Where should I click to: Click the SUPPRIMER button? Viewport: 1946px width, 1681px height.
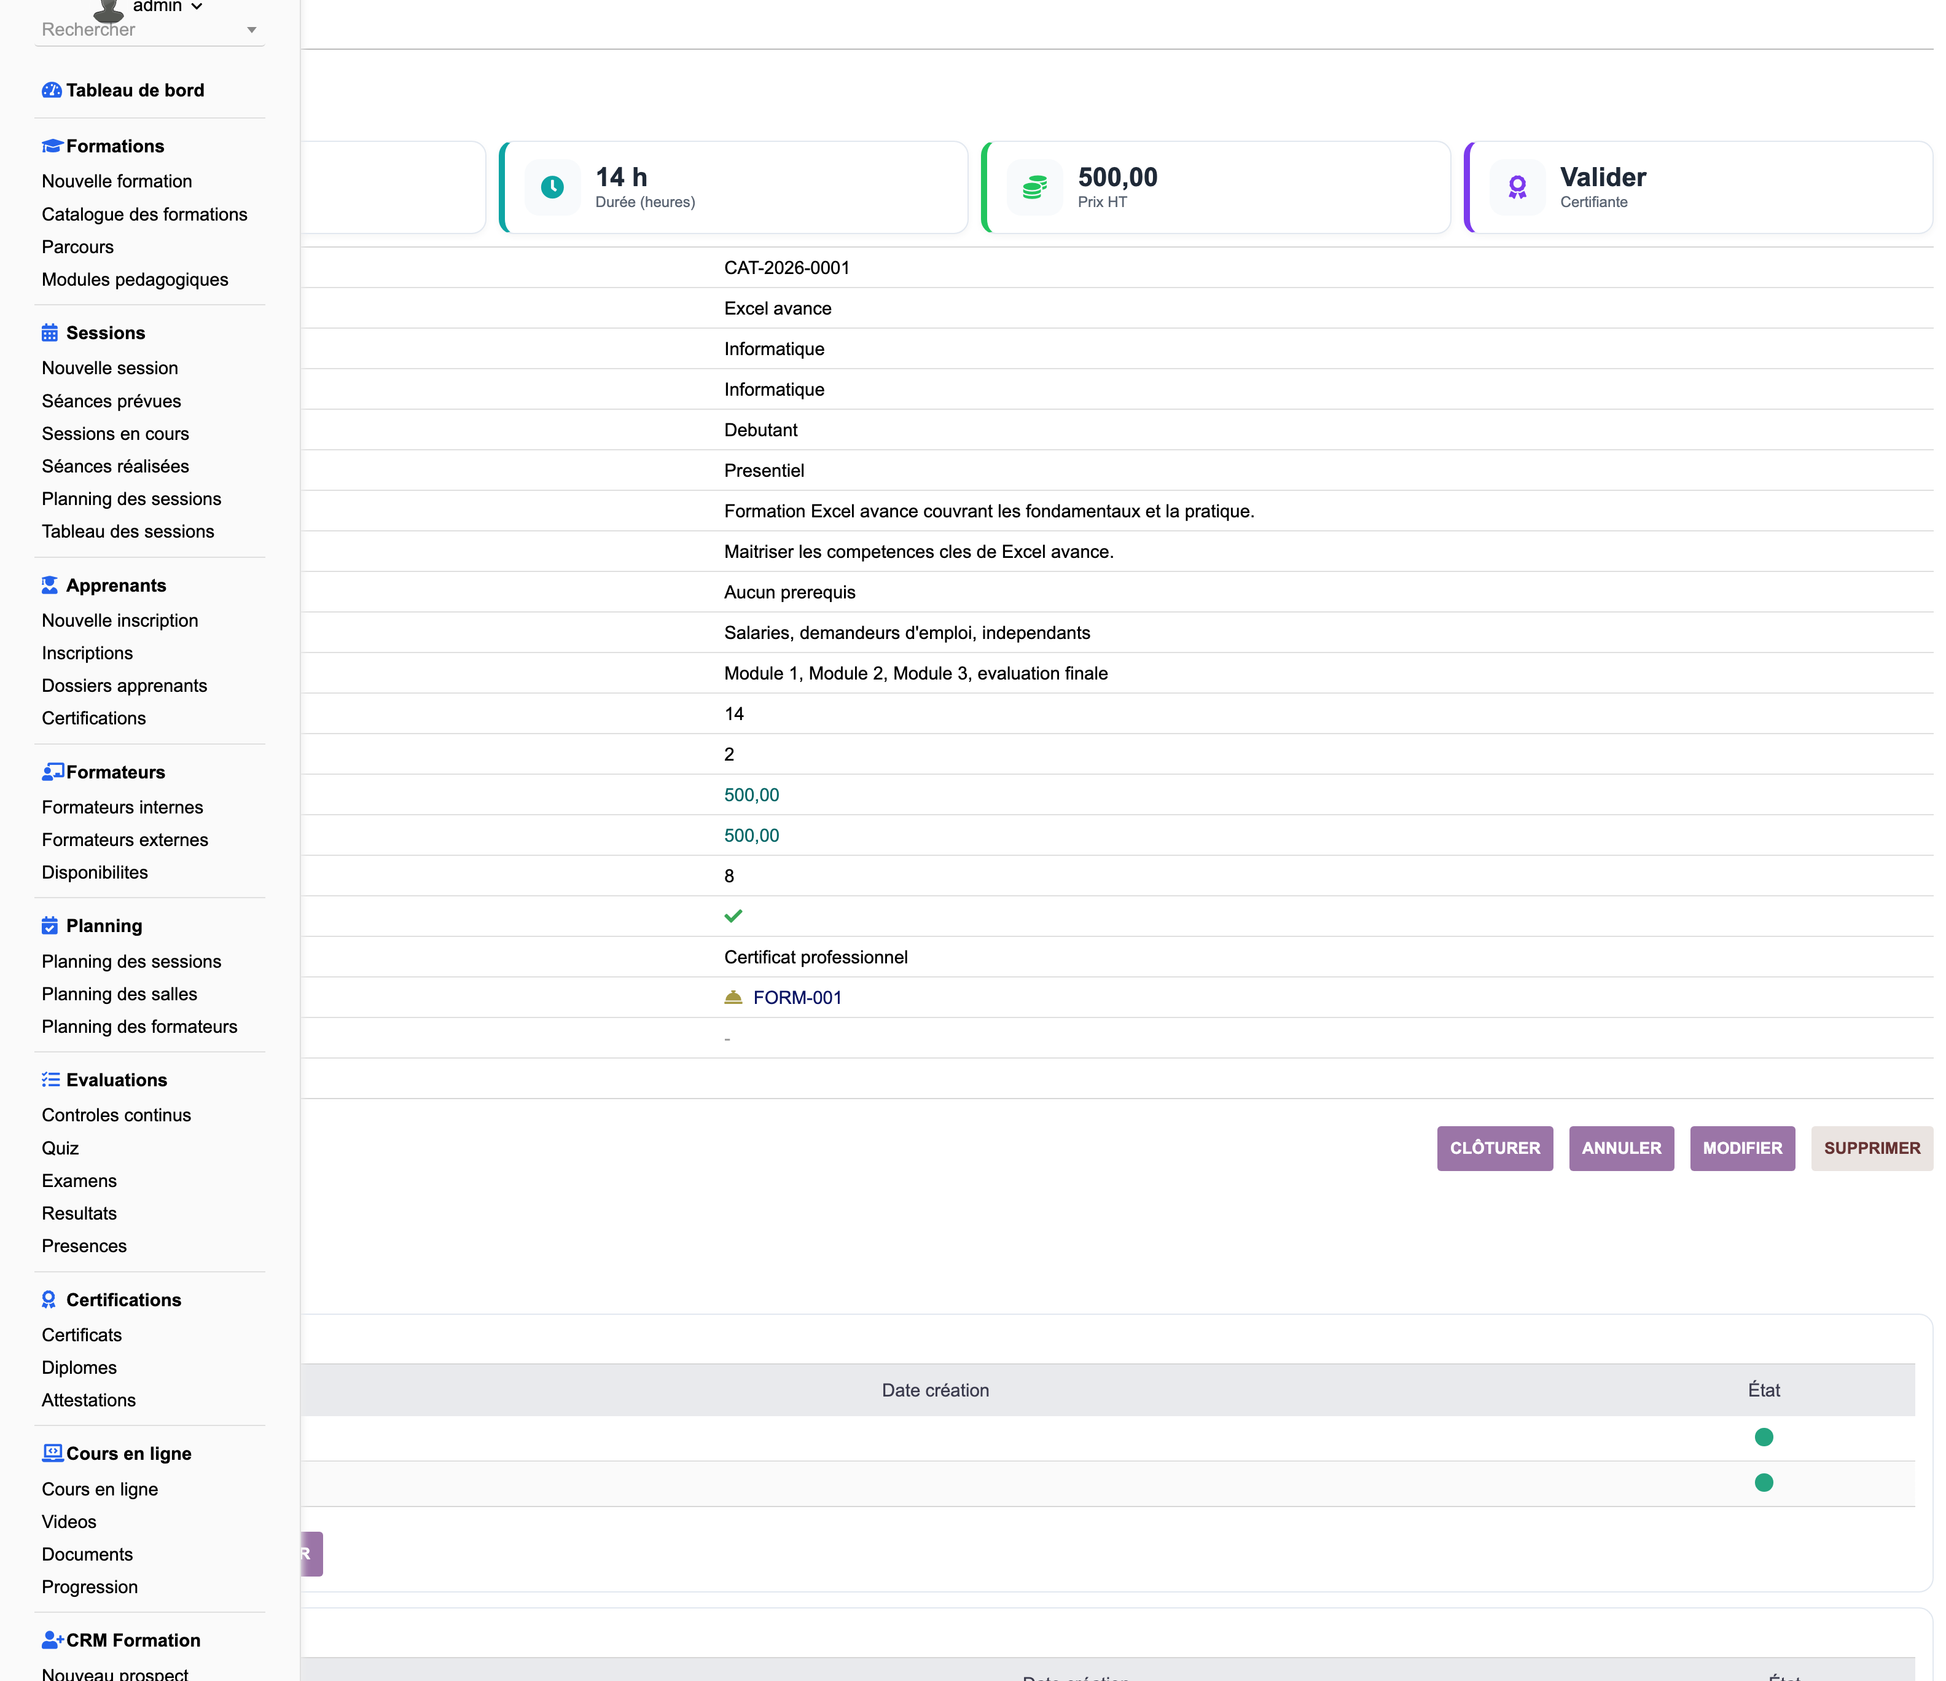pyautogui.click(x=1872, y=1148)
